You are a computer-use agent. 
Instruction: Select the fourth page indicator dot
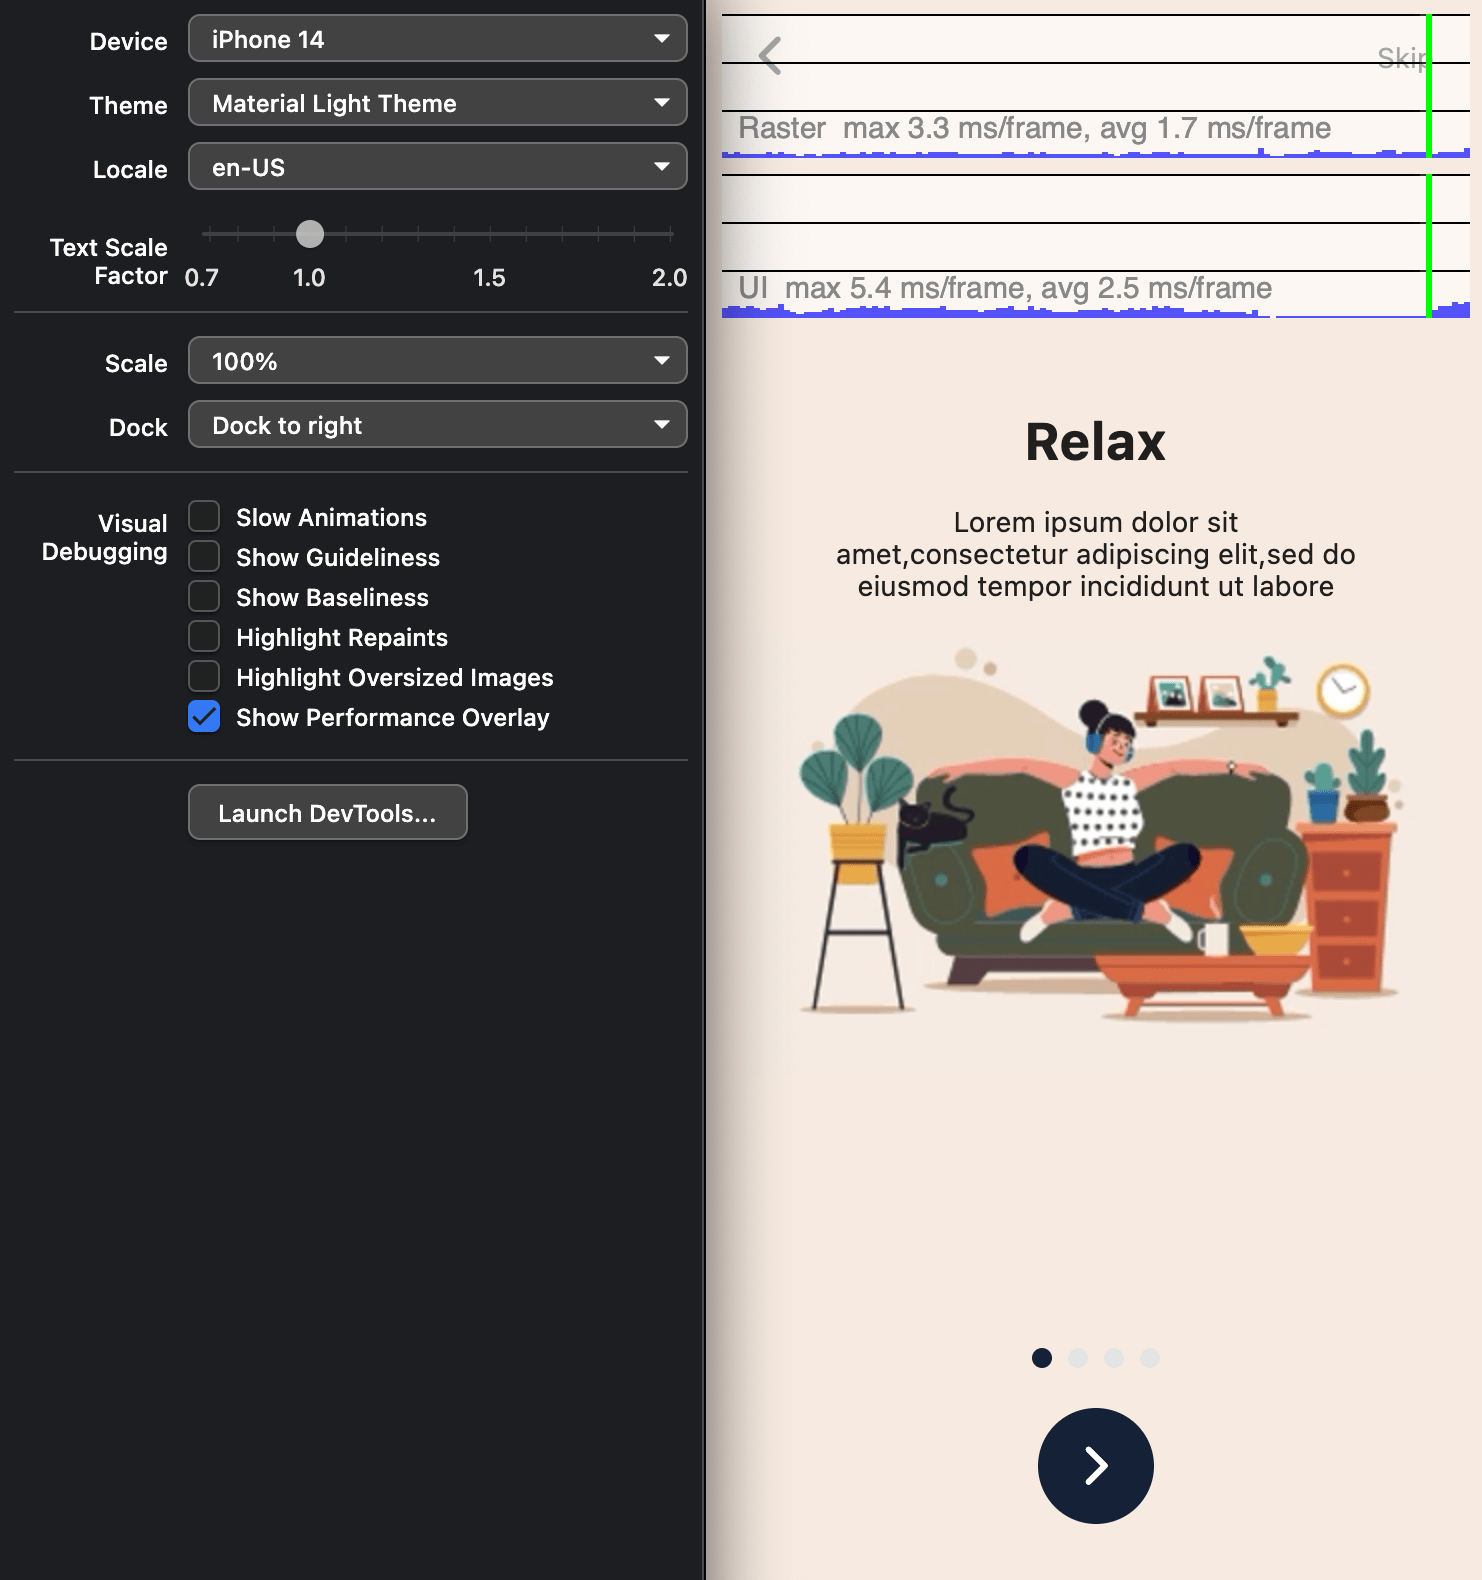[1150, 1357]
